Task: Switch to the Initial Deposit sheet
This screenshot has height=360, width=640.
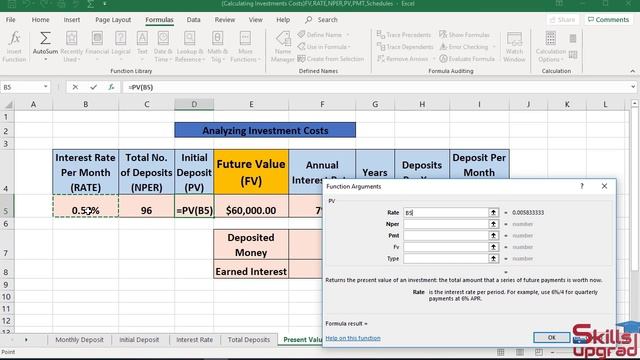Action: click(x=139, y=340)
